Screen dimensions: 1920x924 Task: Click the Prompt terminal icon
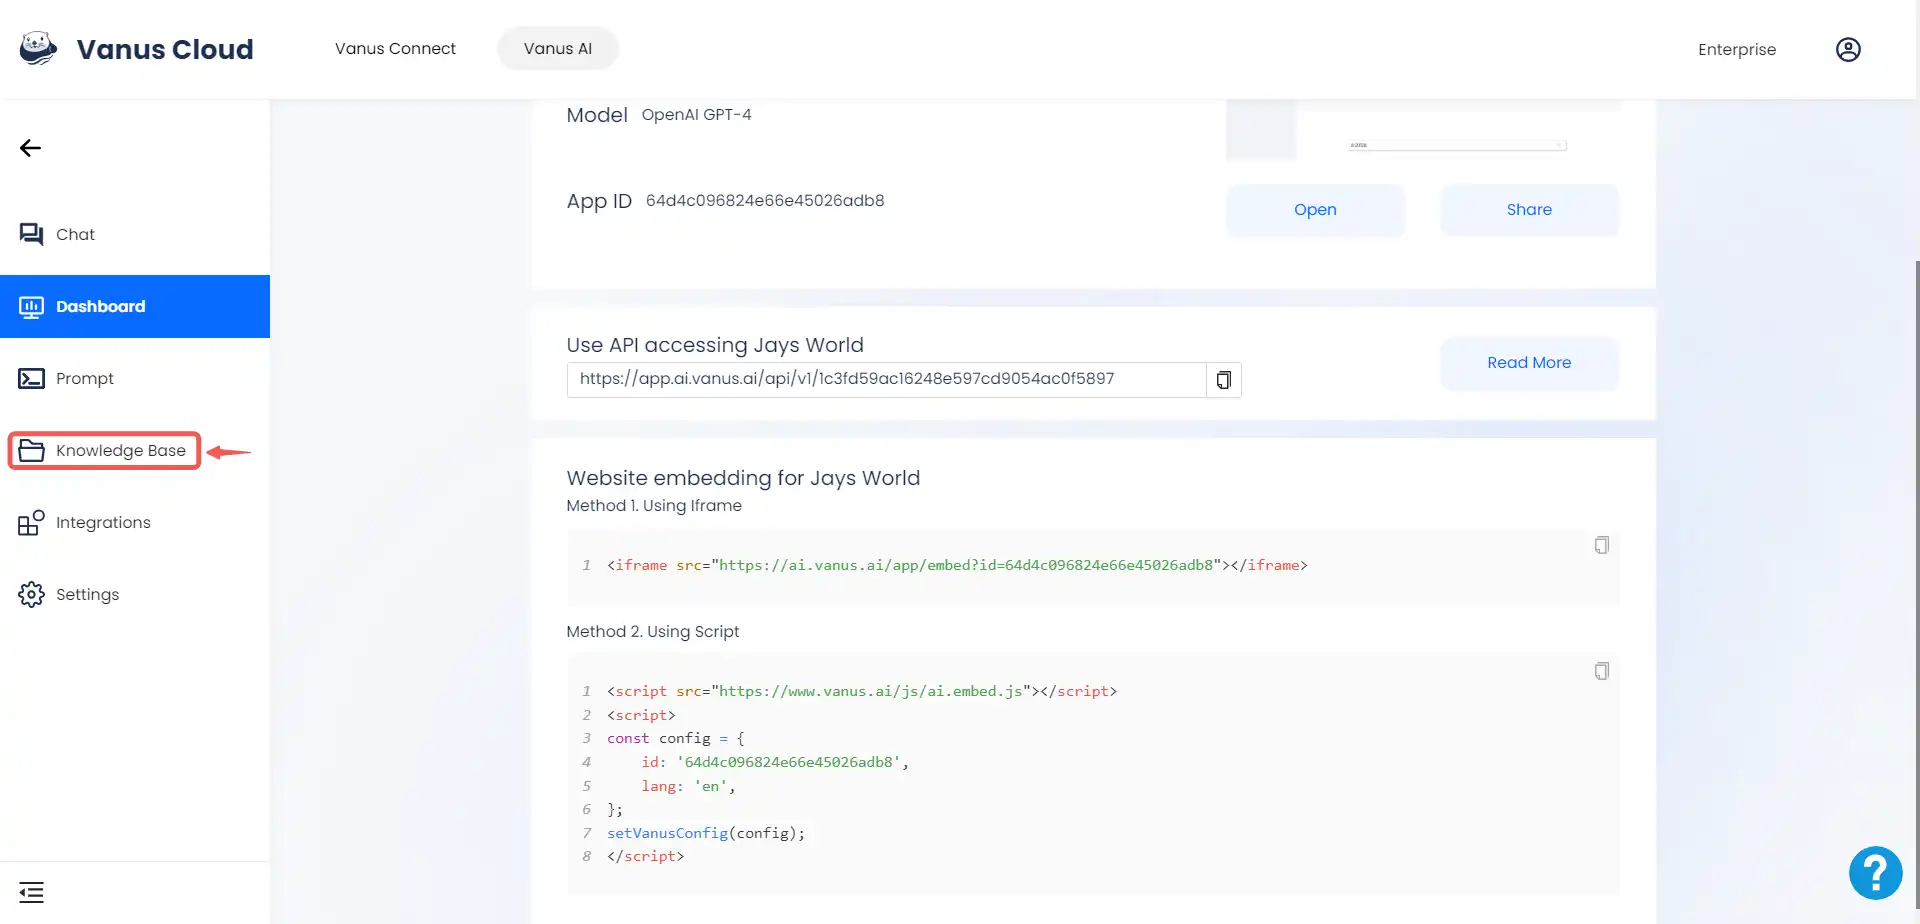[x=31, y=378]
